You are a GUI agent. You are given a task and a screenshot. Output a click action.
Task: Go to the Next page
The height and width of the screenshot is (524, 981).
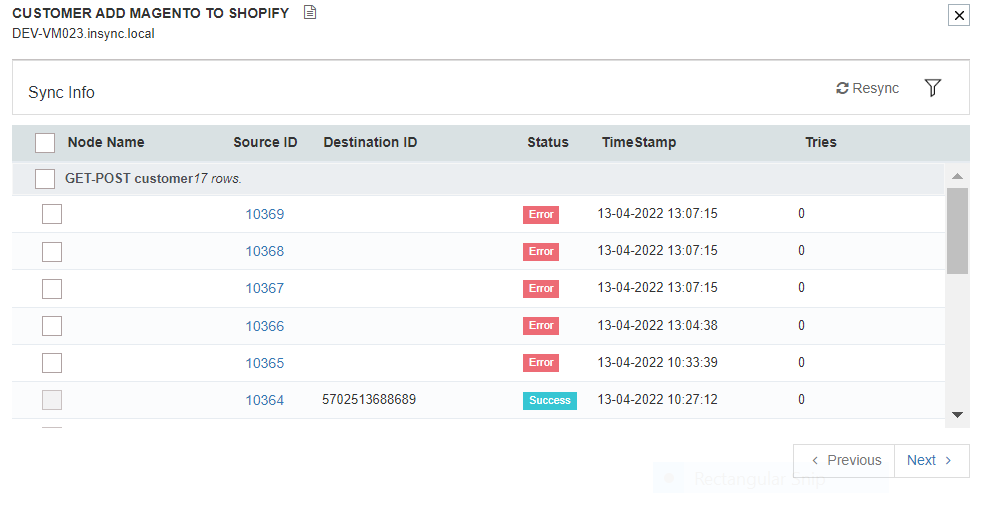coord(932,460)
